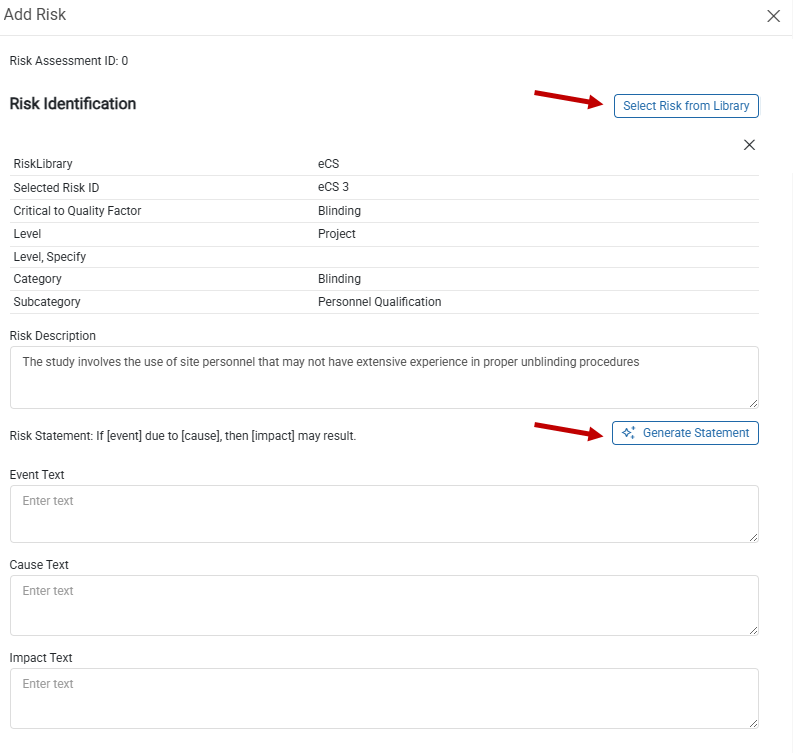Click the 'Impact Text' field label

pyautogui.click(x=41, y=658)
